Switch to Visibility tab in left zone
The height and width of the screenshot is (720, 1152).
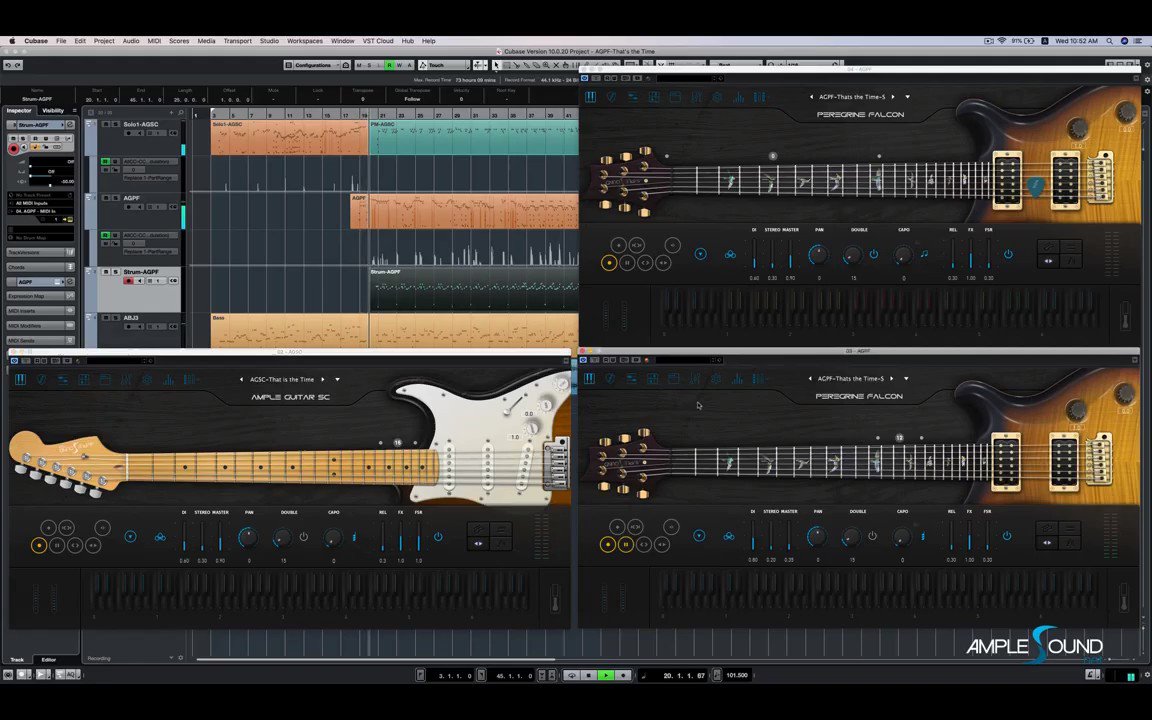53,110
